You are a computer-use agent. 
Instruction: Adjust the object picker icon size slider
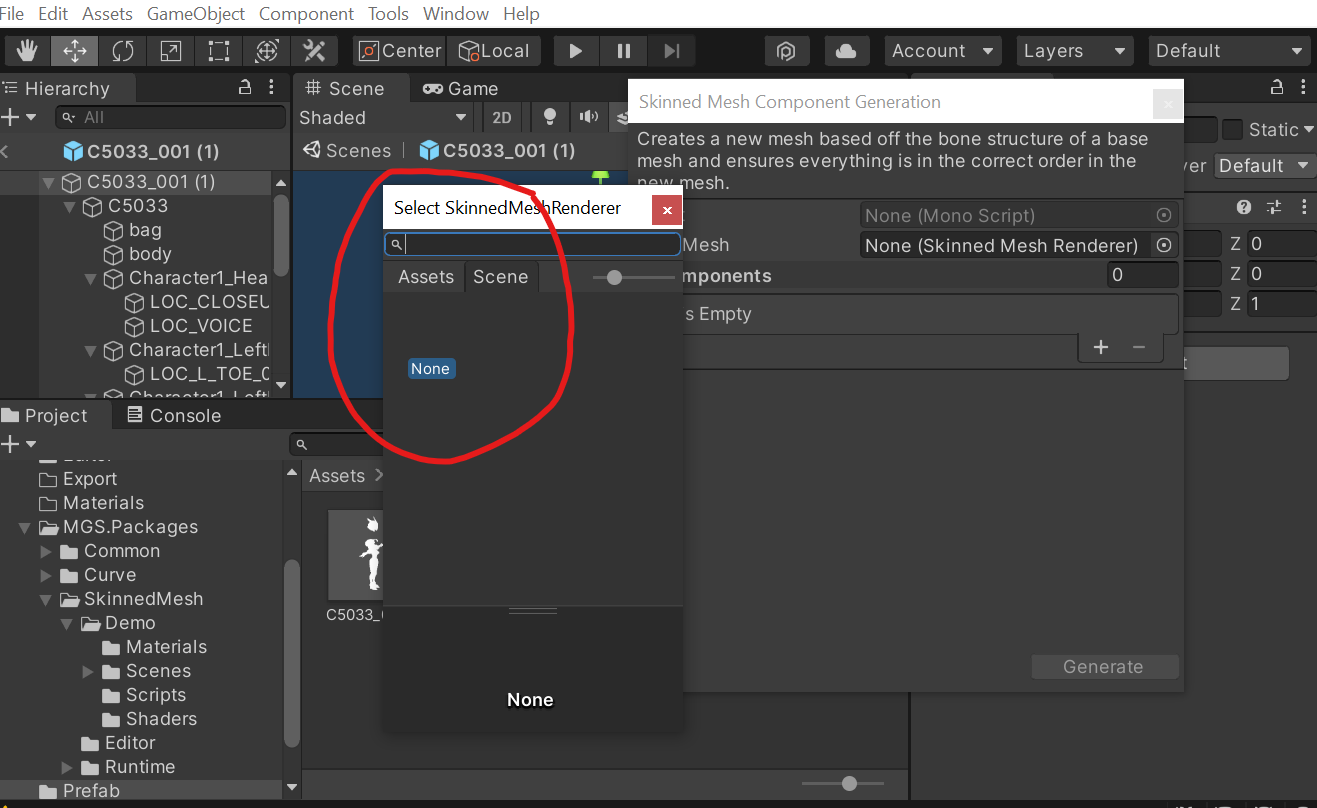coord(614,277)
